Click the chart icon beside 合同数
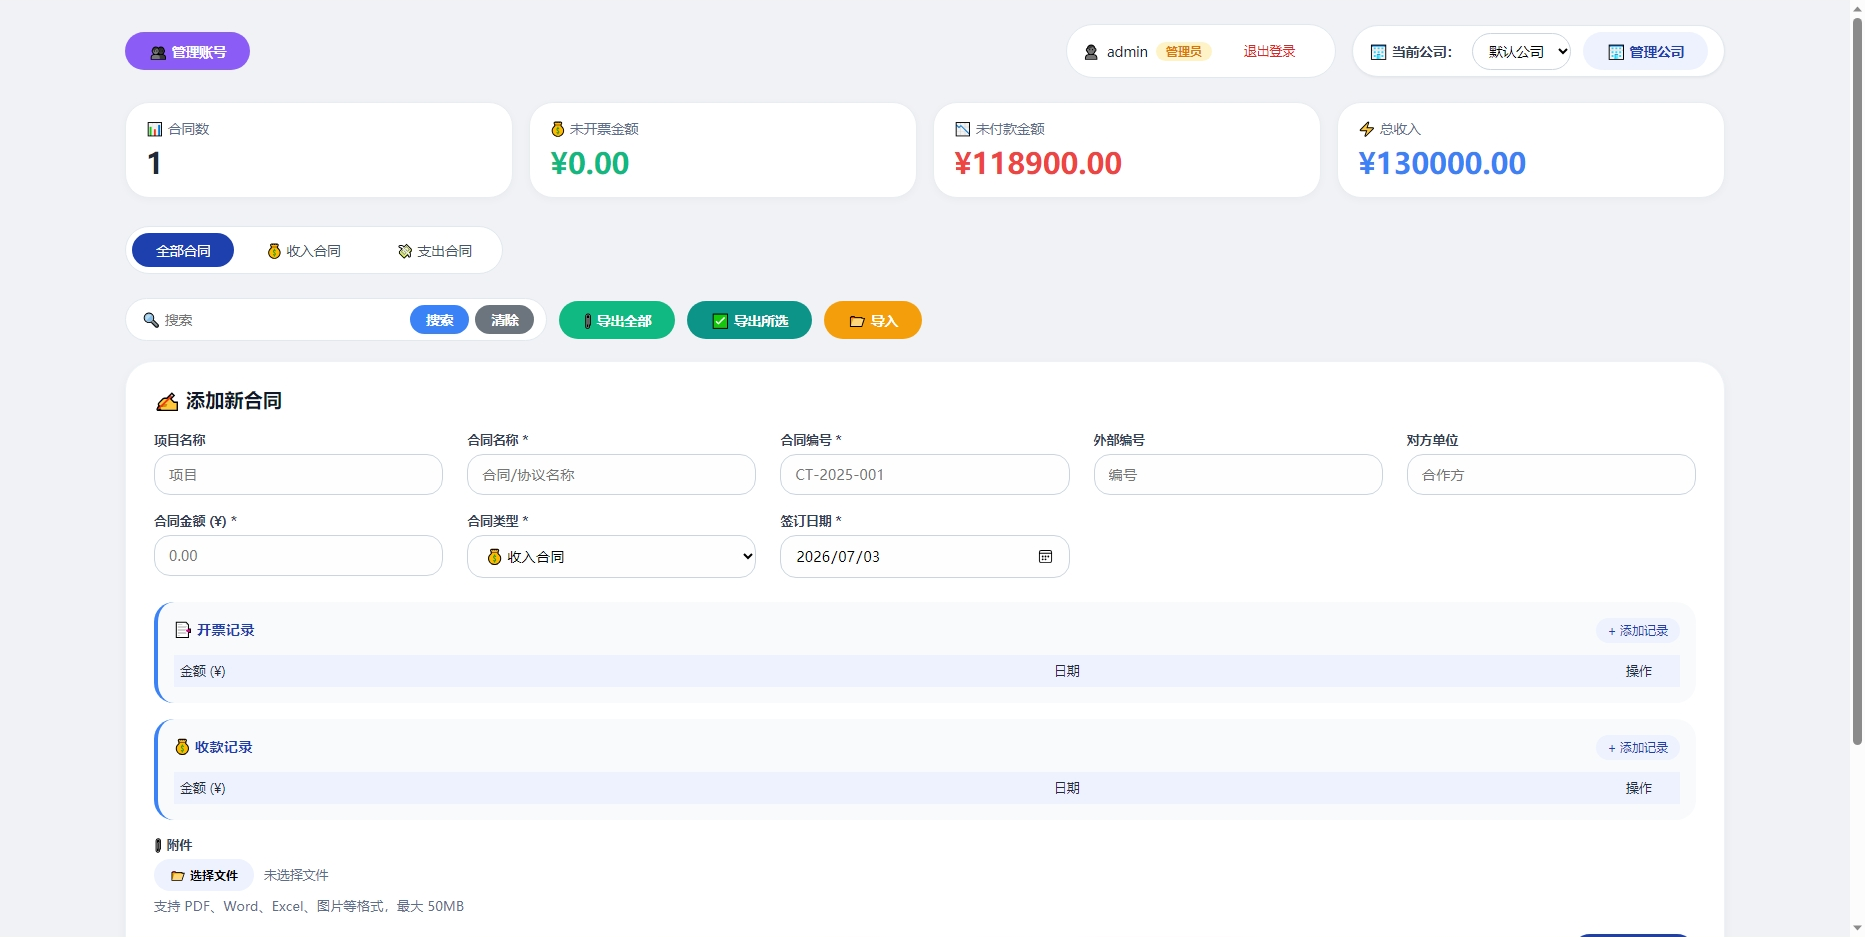Image resolution: width=1865 pixels, height=937 pixels. [x=155, y=129]
